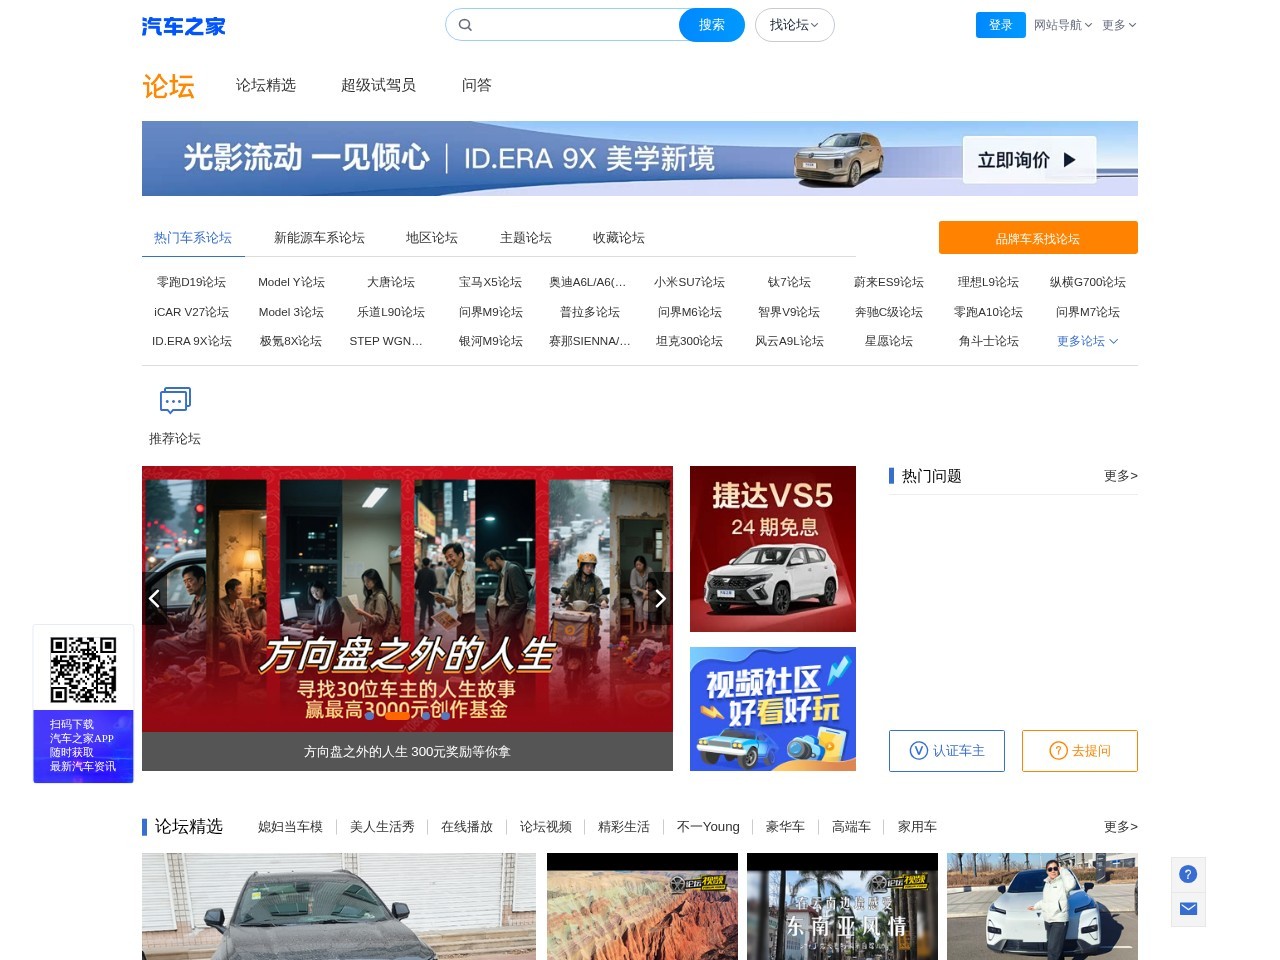Open the black car front thumbnail

[339, 906]
